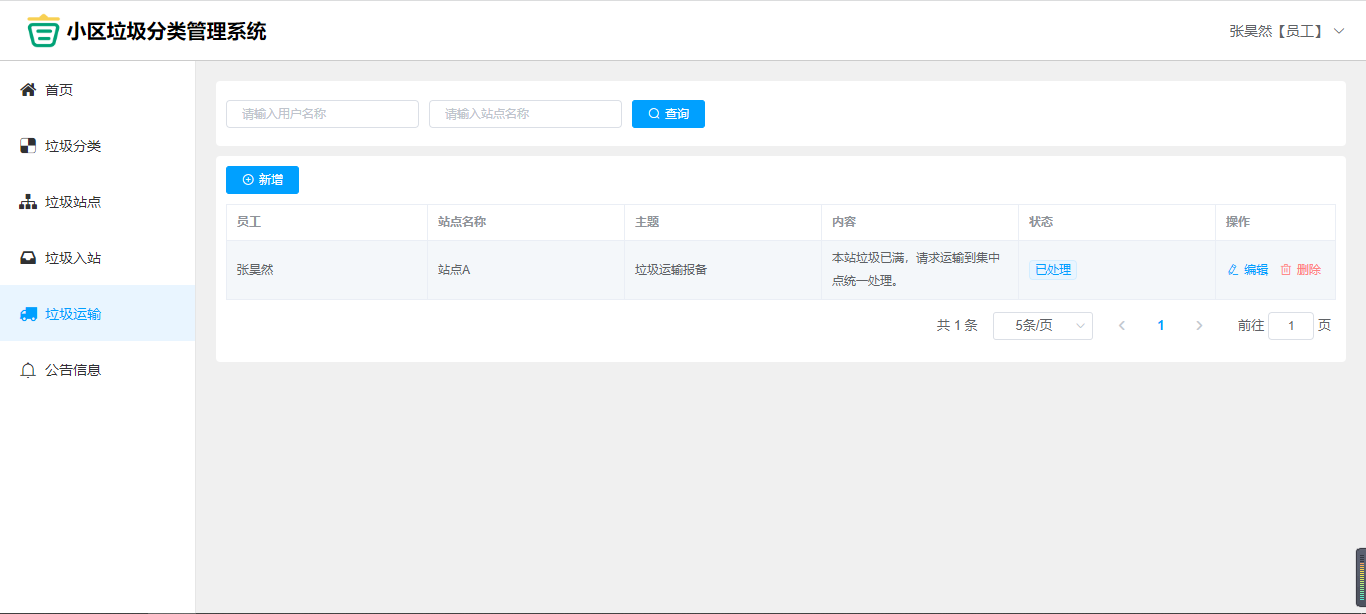Go to next page using right arrow
Viewport: 1366px width, 614px height.
point(1199,326)
